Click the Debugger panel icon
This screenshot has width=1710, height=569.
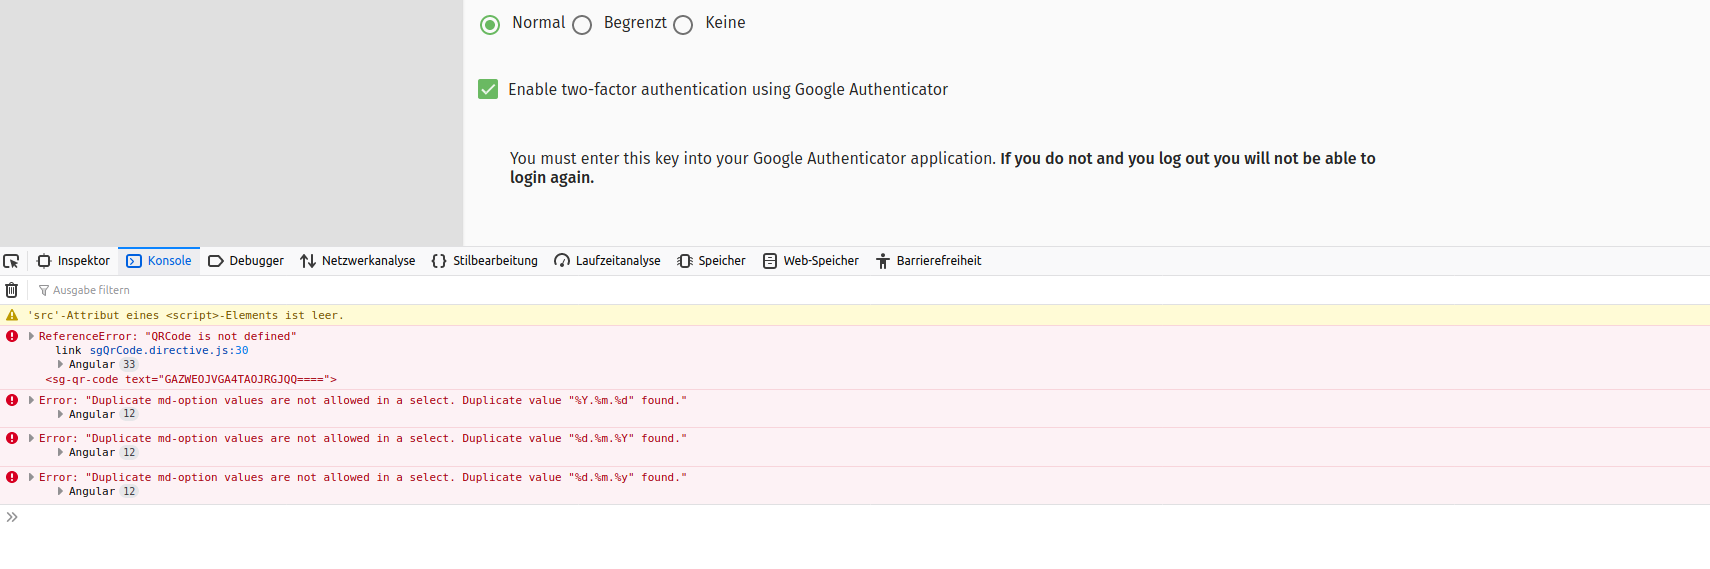click(x=215, y=261)
